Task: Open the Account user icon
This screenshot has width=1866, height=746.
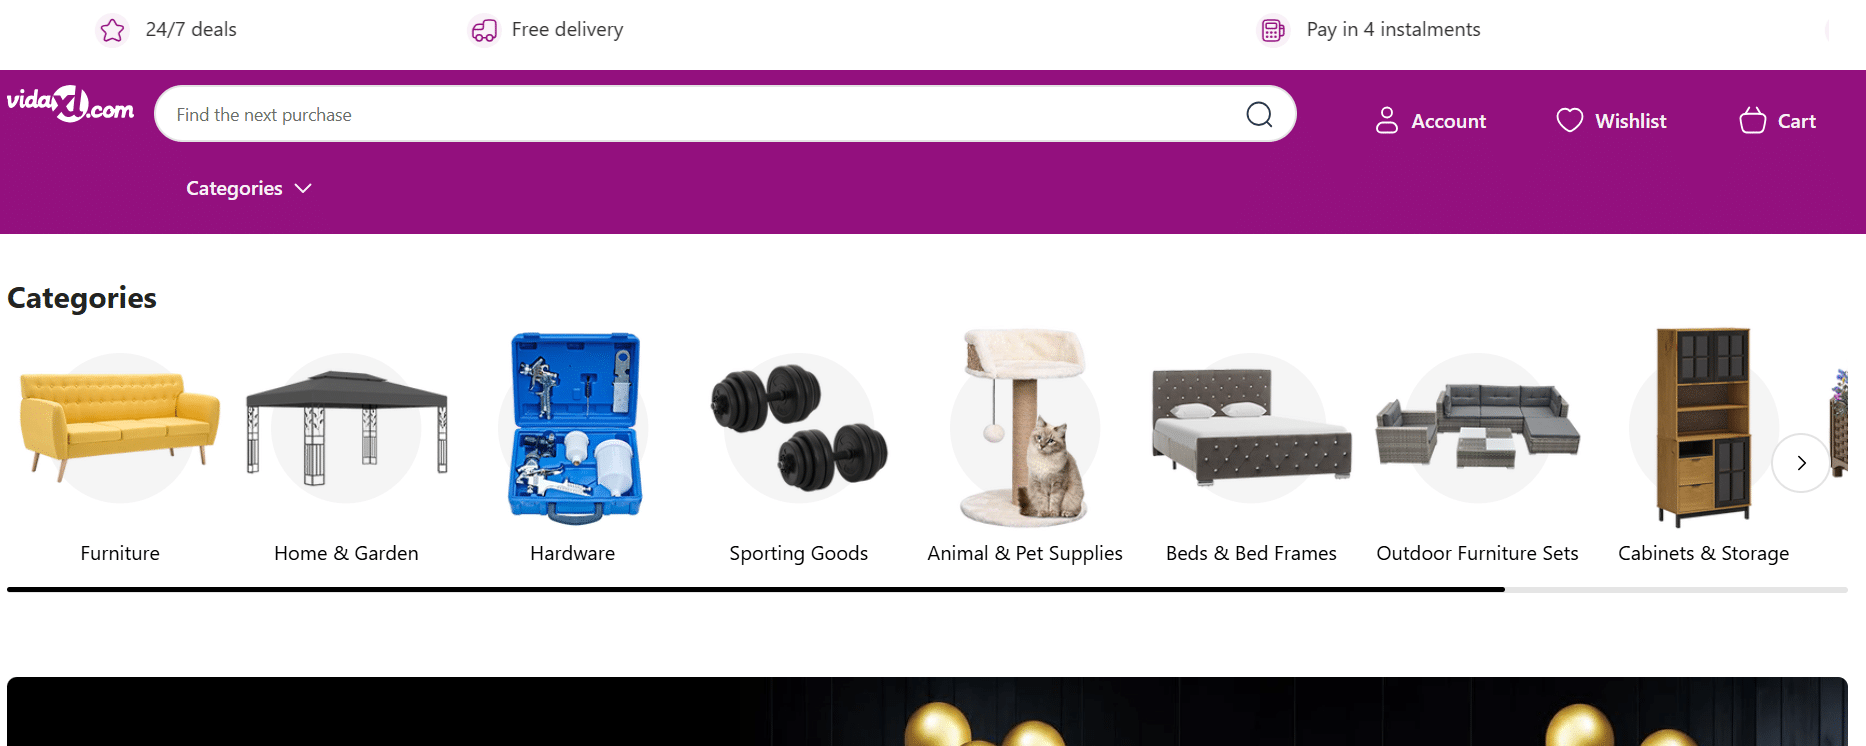Action: [1386, 120]
